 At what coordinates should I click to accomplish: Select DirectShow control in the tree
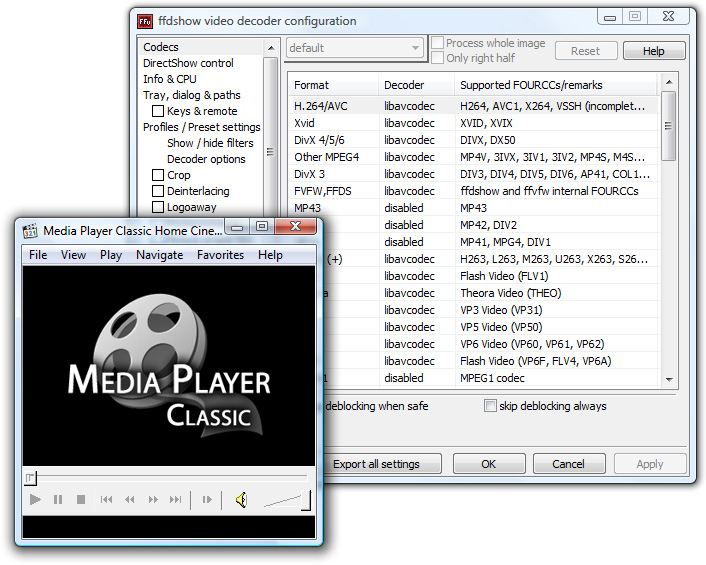pos(188,63)
